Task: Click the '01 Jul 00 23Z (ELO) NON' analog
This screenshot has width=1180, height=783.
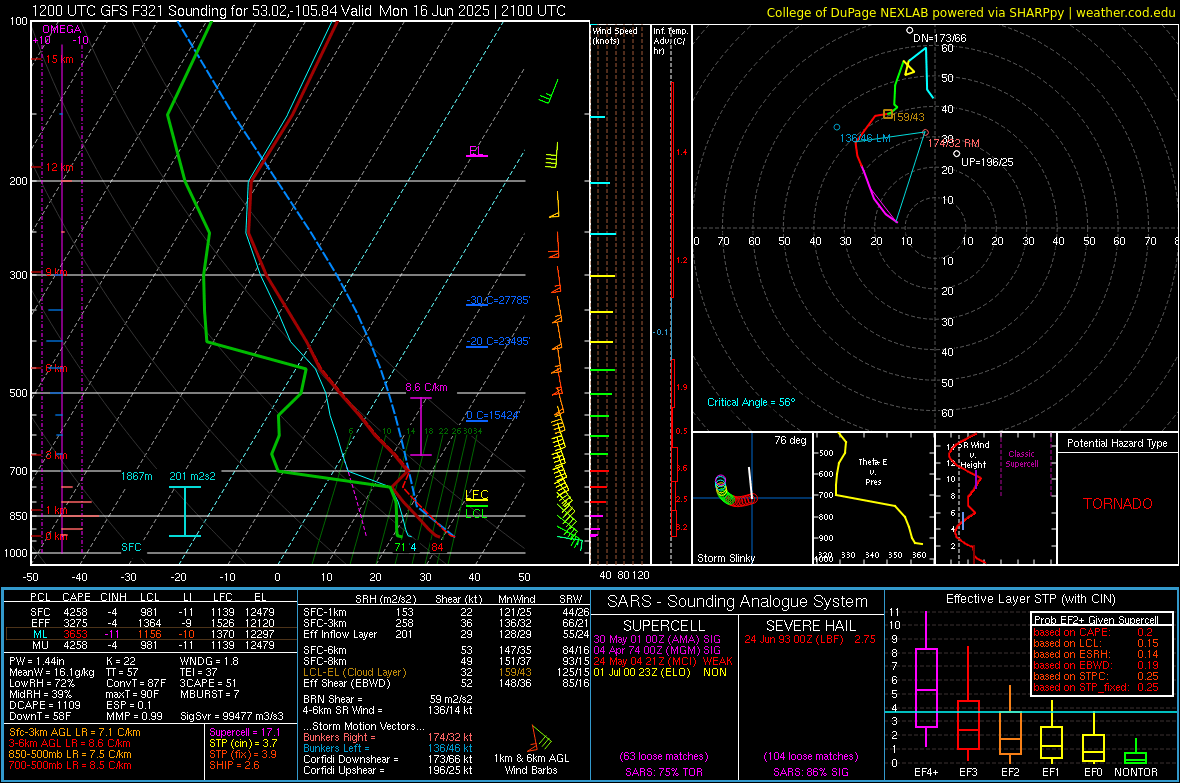Action: pyautogui.click(x=659, y=672)
